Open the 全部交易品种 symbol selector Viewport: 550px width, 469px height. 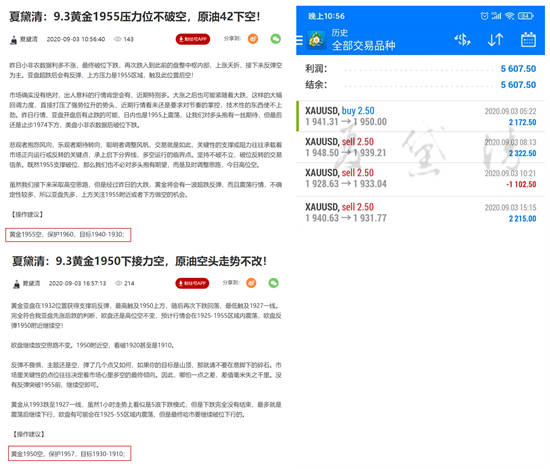pos(363,46)
